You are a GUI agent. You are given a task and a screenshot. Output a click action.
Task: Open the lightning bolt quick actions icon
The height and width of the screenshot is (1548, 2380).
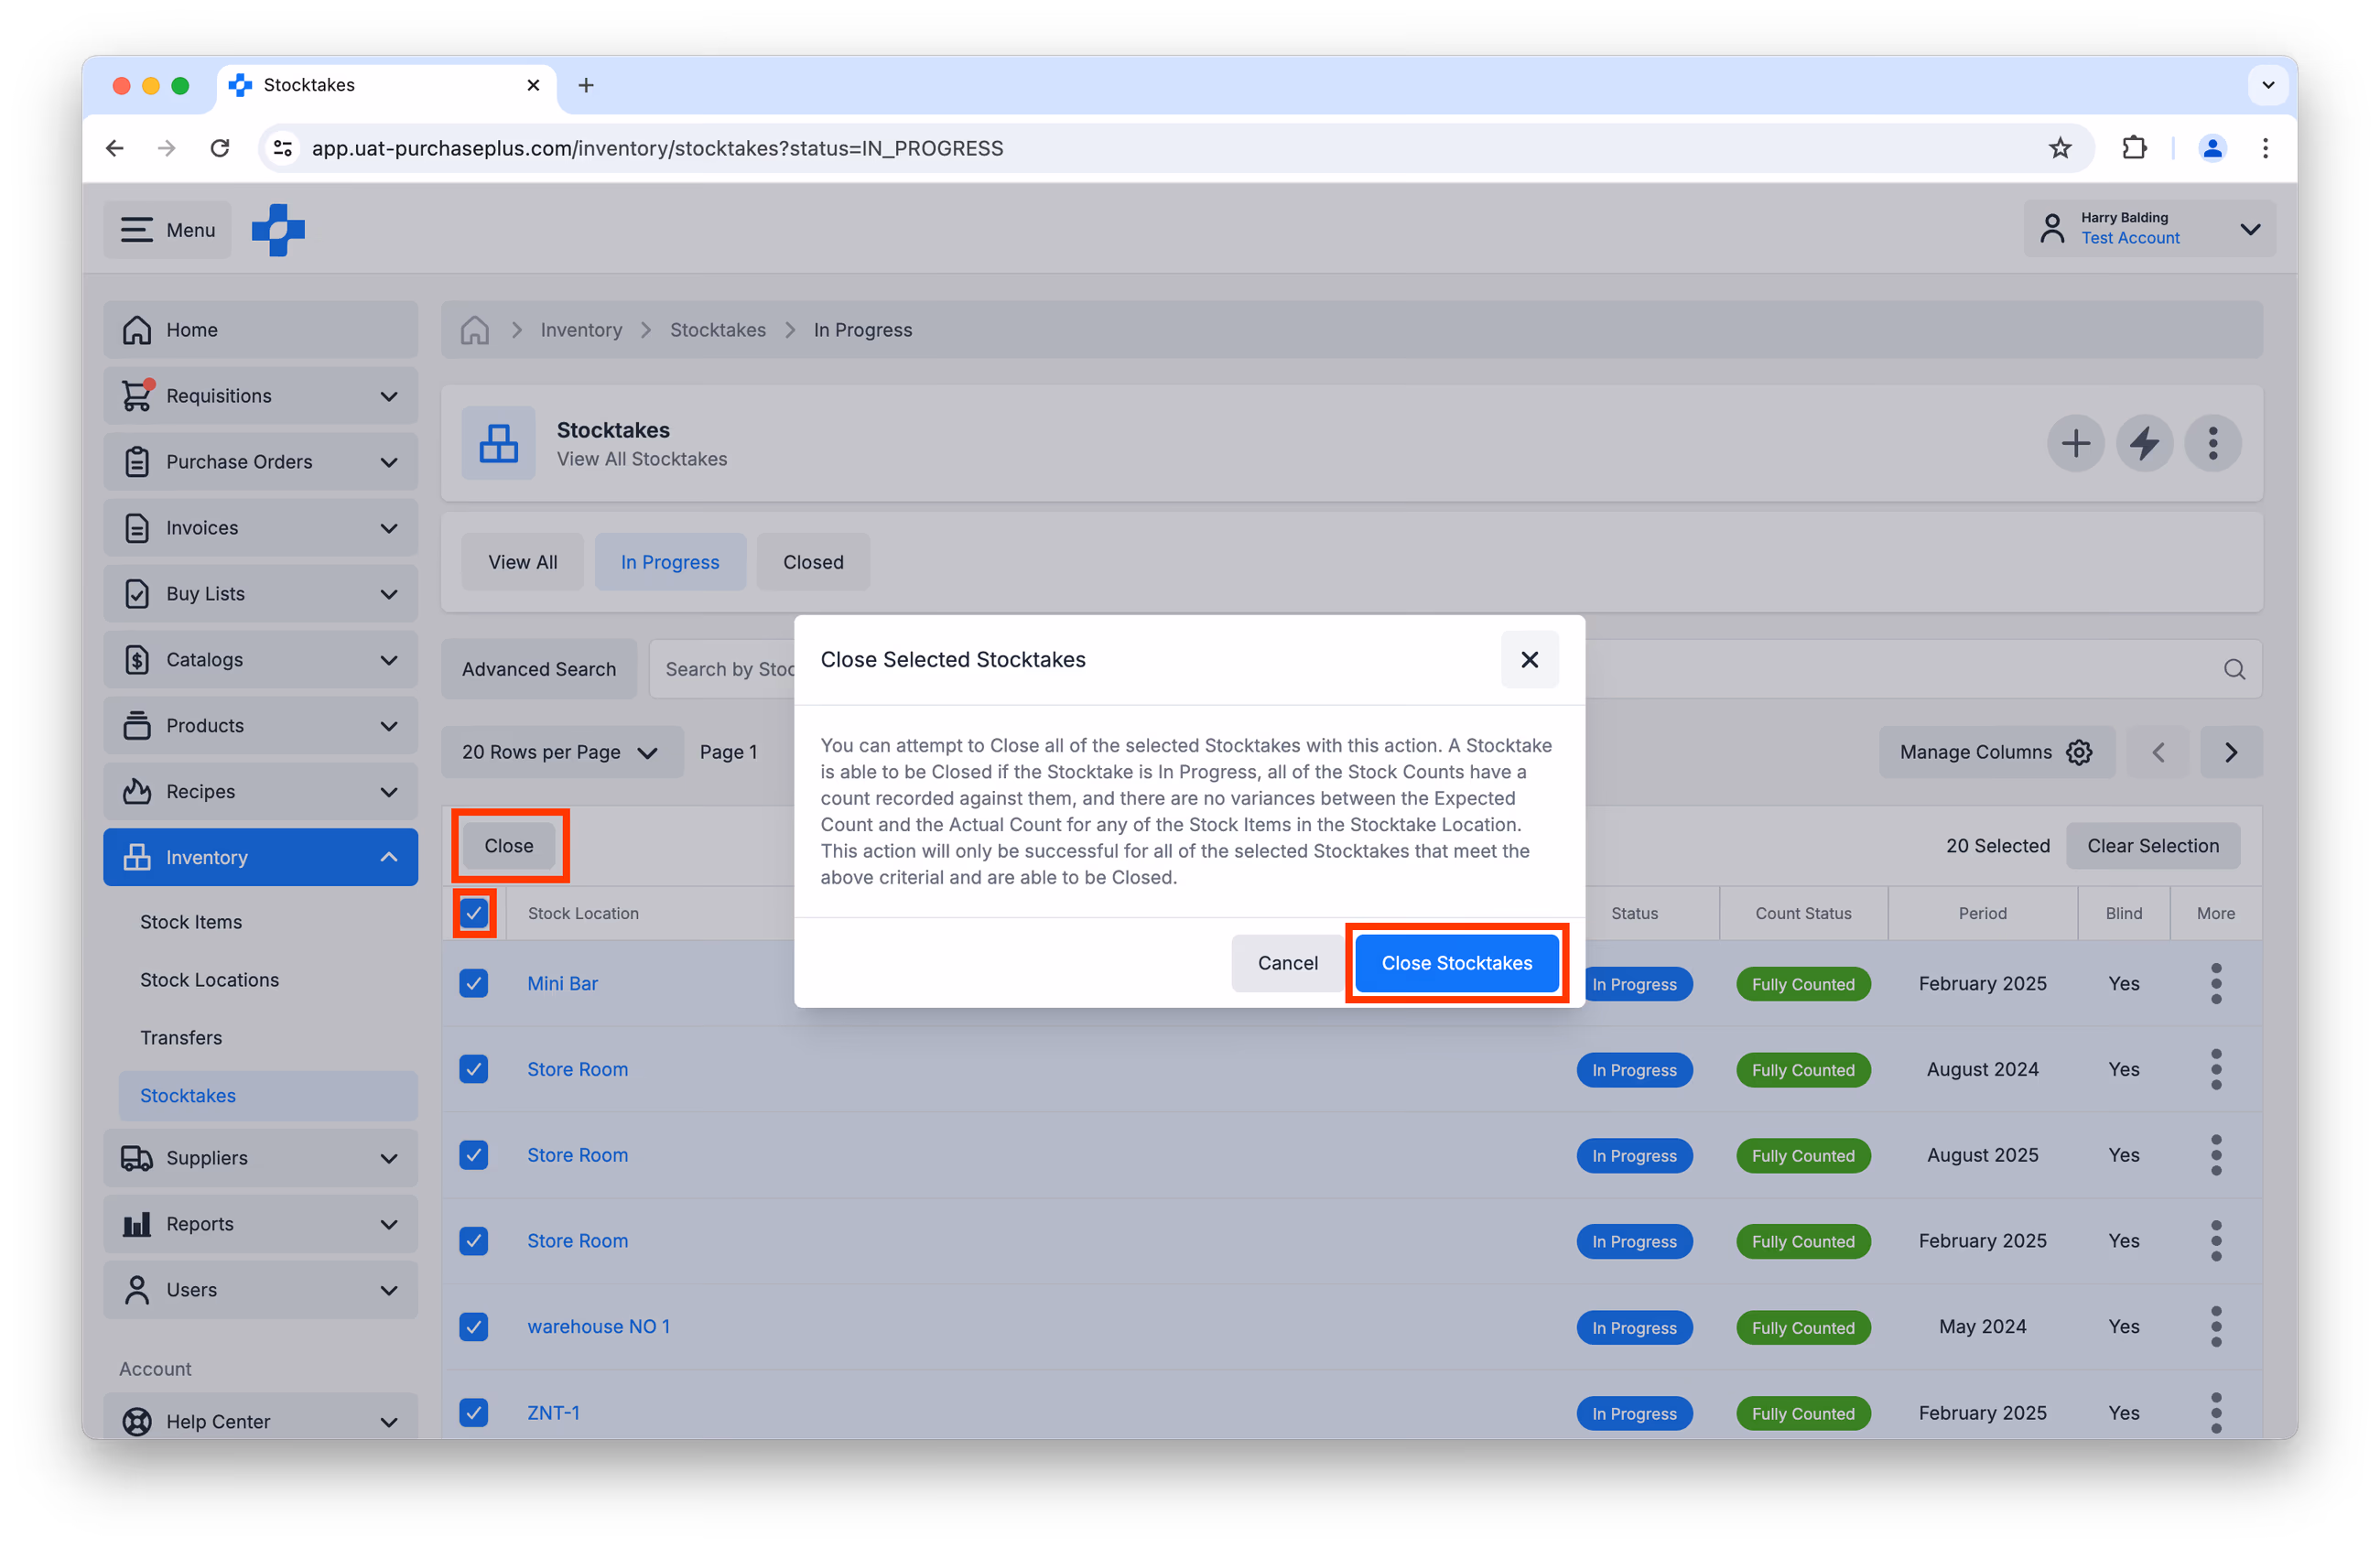[x=2144, y=443]
